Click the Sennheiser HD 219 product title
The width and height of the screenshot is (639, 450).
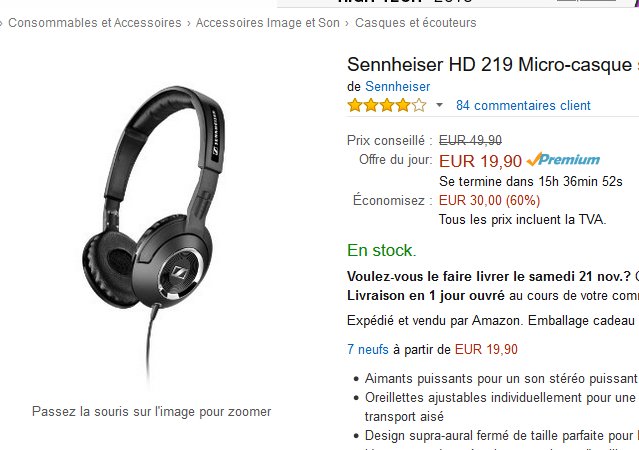tap(489, 64)
